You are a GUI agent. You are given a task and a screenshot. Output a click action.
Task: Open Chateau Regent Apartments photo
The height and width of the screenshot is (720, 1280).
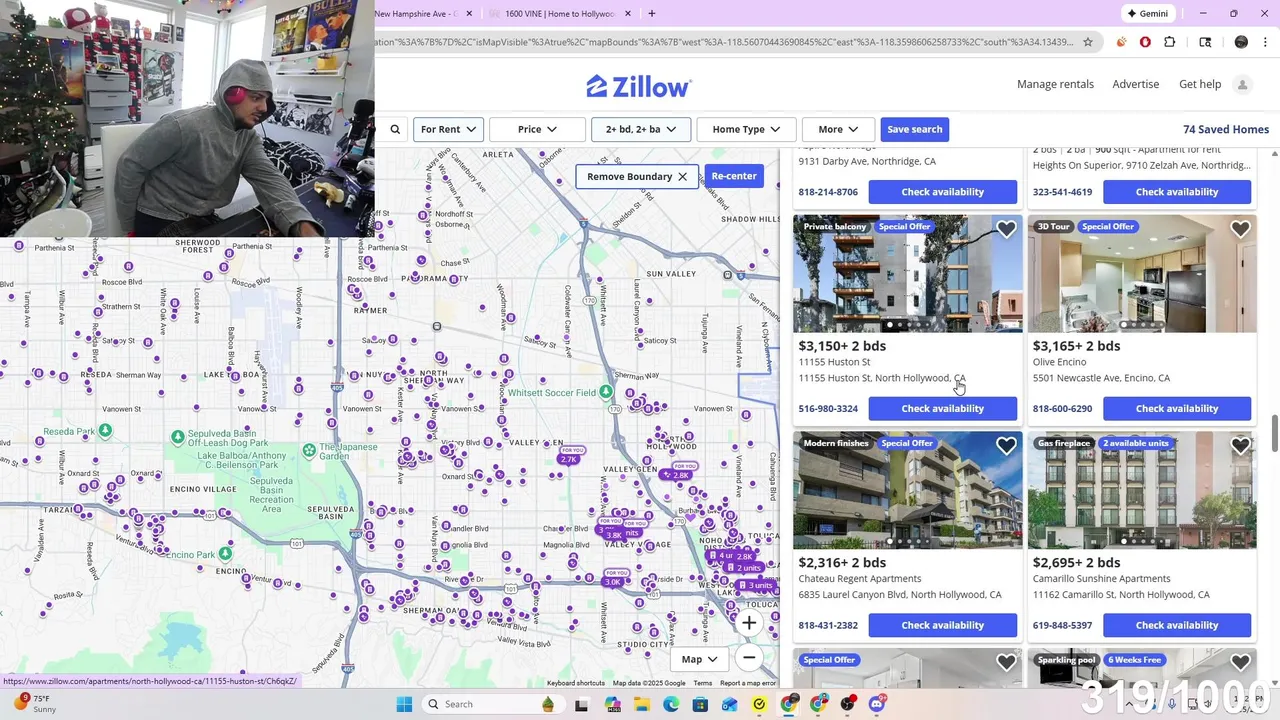(x=908, y=491)
